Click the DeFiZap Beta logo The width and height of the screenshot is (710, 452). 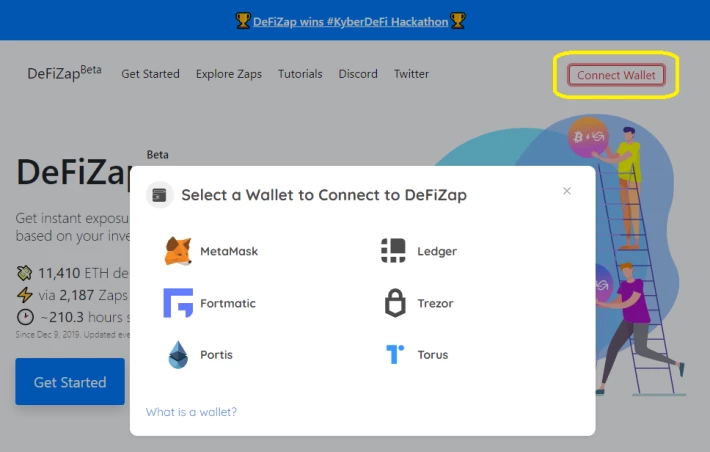[64, 72]
